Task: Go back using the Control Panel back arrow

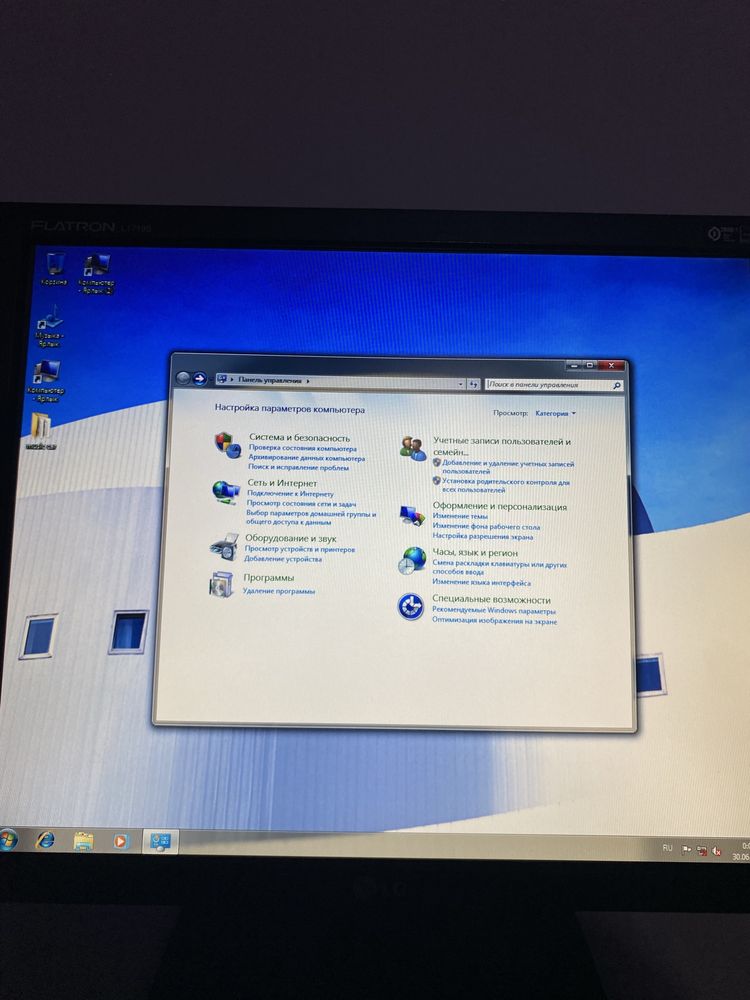Action: coord(182,378)
